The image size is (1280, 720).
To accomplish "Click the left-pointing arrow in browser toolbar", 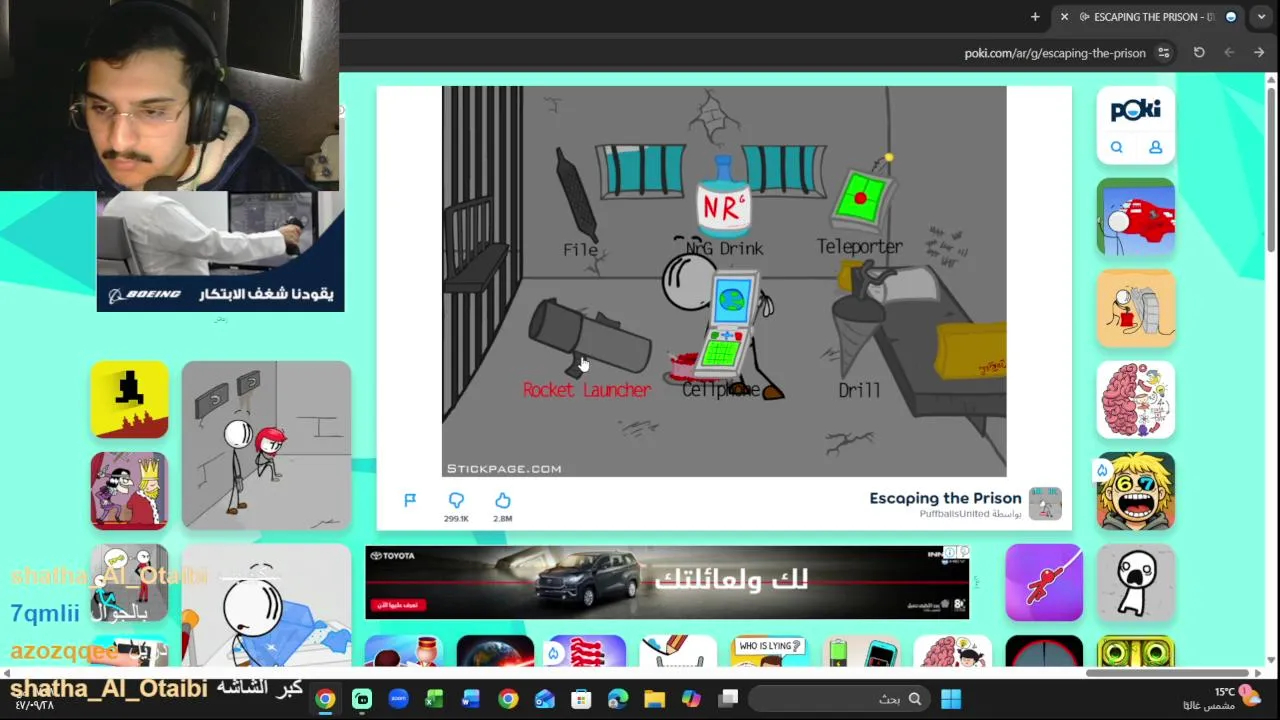I will (x=1229, y=53).
